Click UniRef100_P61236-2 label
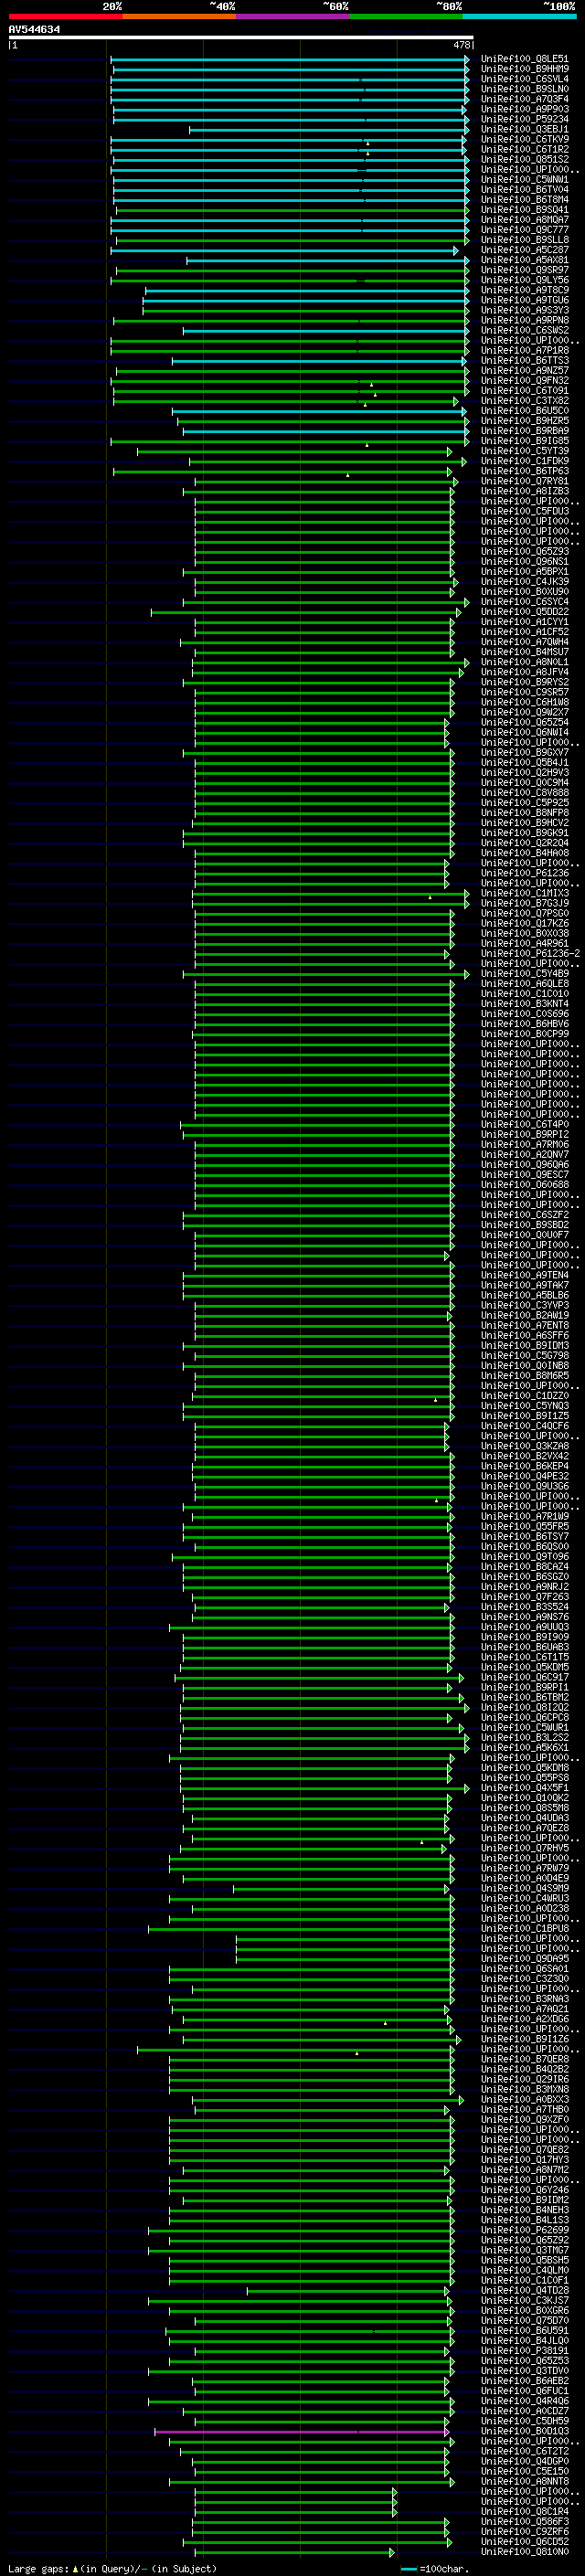The height and width of the screenshot is (2576, 585). [x=530, y=954]
